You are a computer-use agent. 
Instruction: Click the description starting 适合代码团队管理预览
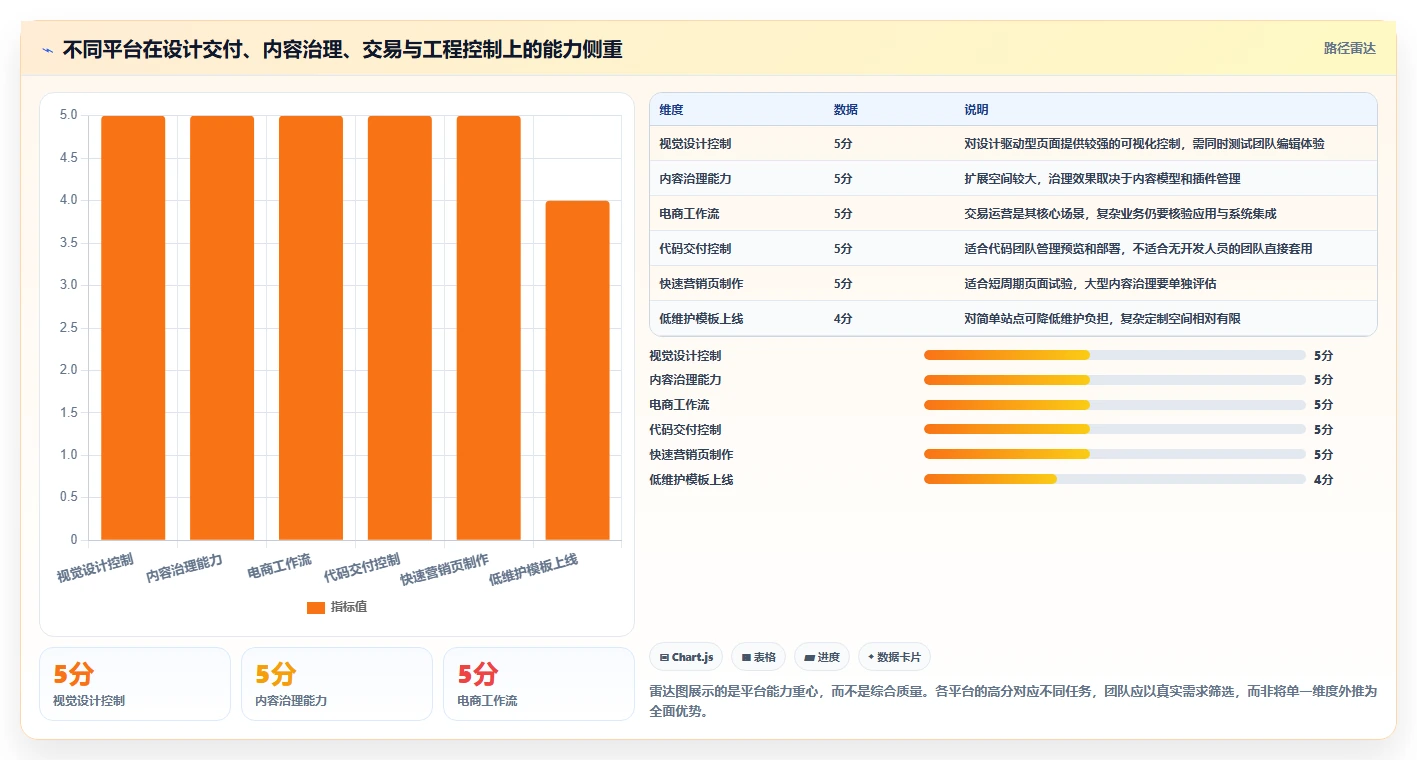1138,249
